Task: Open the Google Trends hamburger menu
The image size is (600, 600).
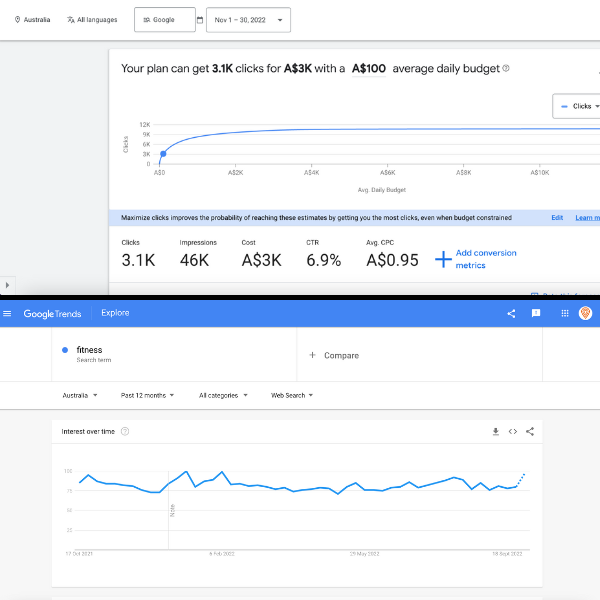Action: point(8,313)
